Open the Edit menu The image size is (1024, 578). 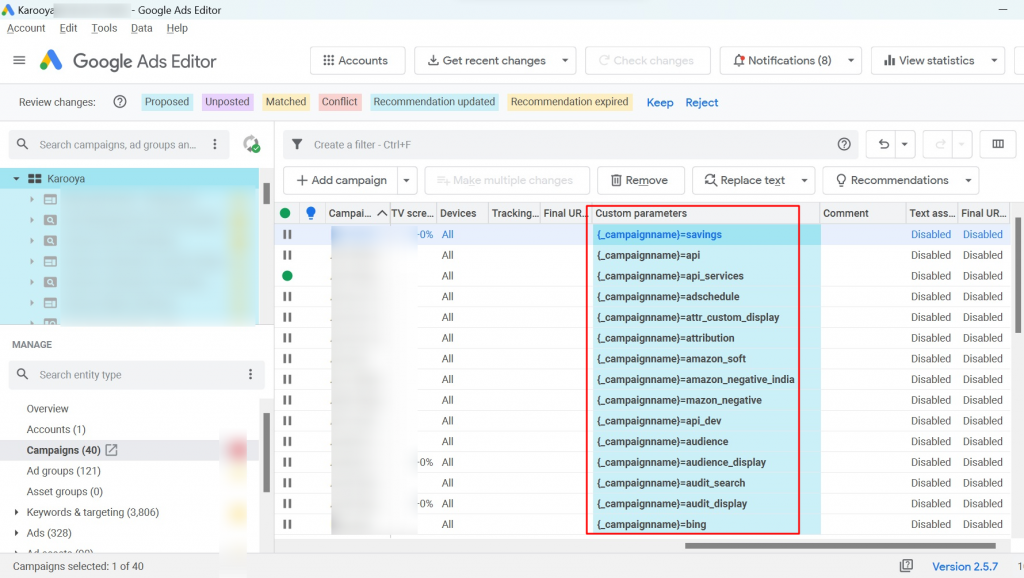coord(68,28)
